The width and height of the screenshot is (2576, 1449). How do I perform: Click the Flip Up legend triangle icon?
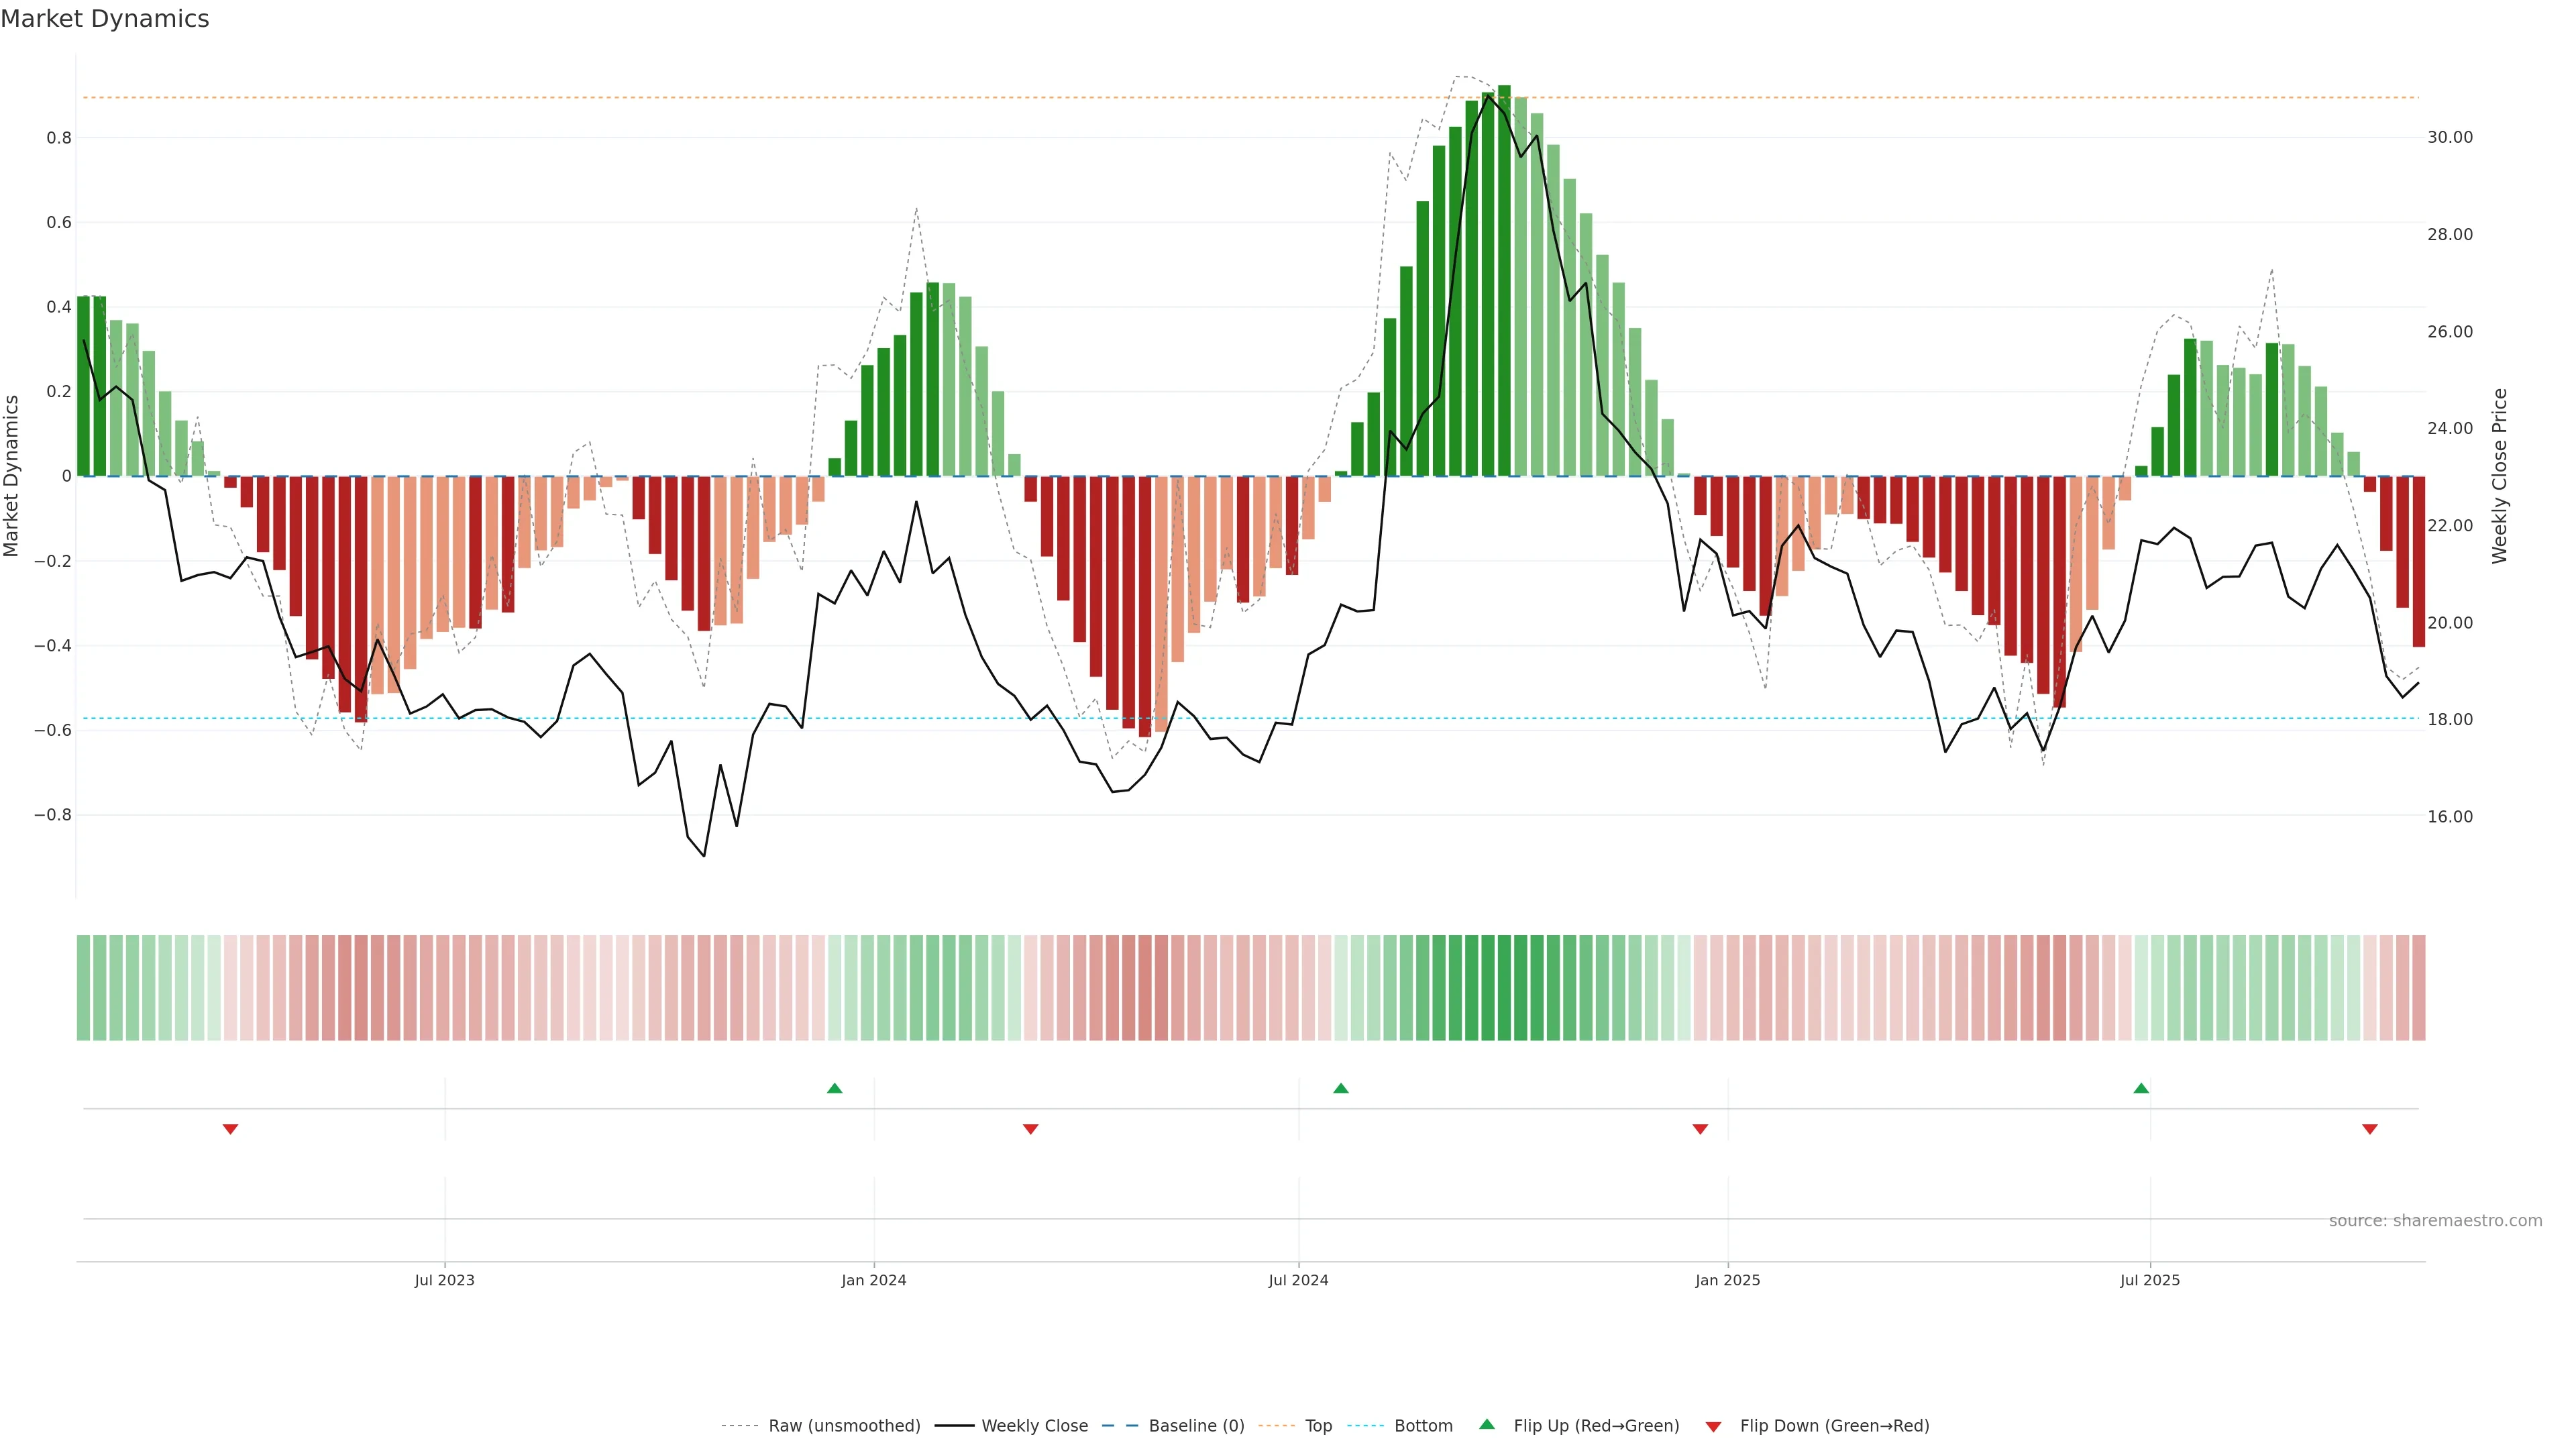pos(1487,1424)
